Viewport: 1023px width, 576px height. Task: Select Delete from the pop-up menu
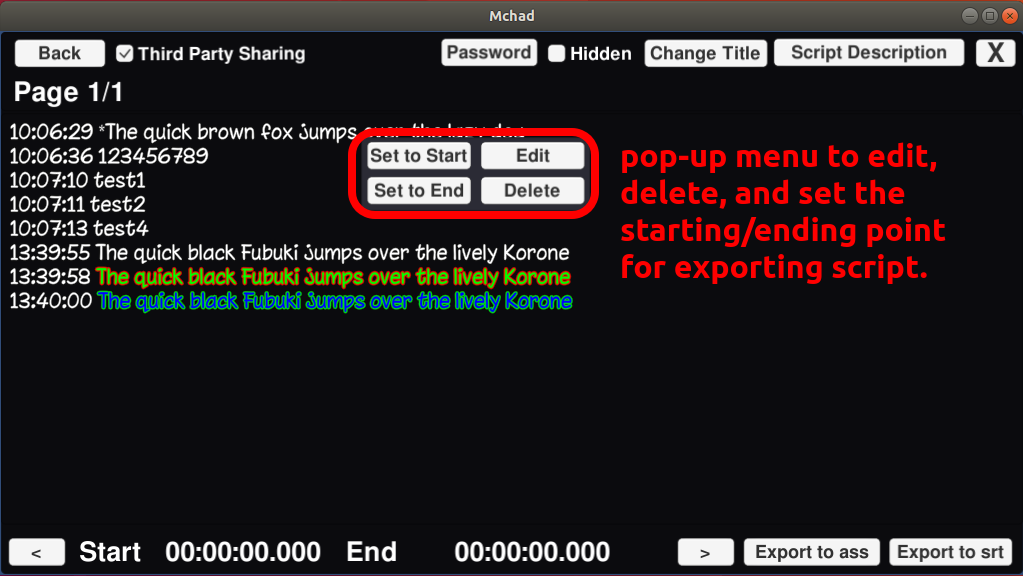[x=533, y=191]
